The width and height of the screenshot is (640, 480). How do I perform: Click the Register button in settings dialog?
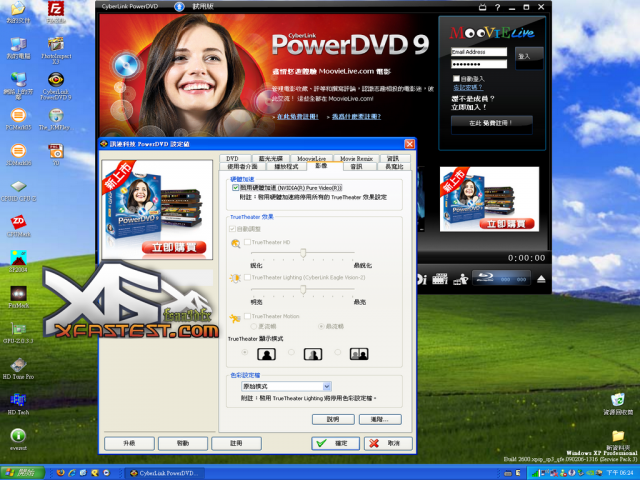(x=236, y=443)
